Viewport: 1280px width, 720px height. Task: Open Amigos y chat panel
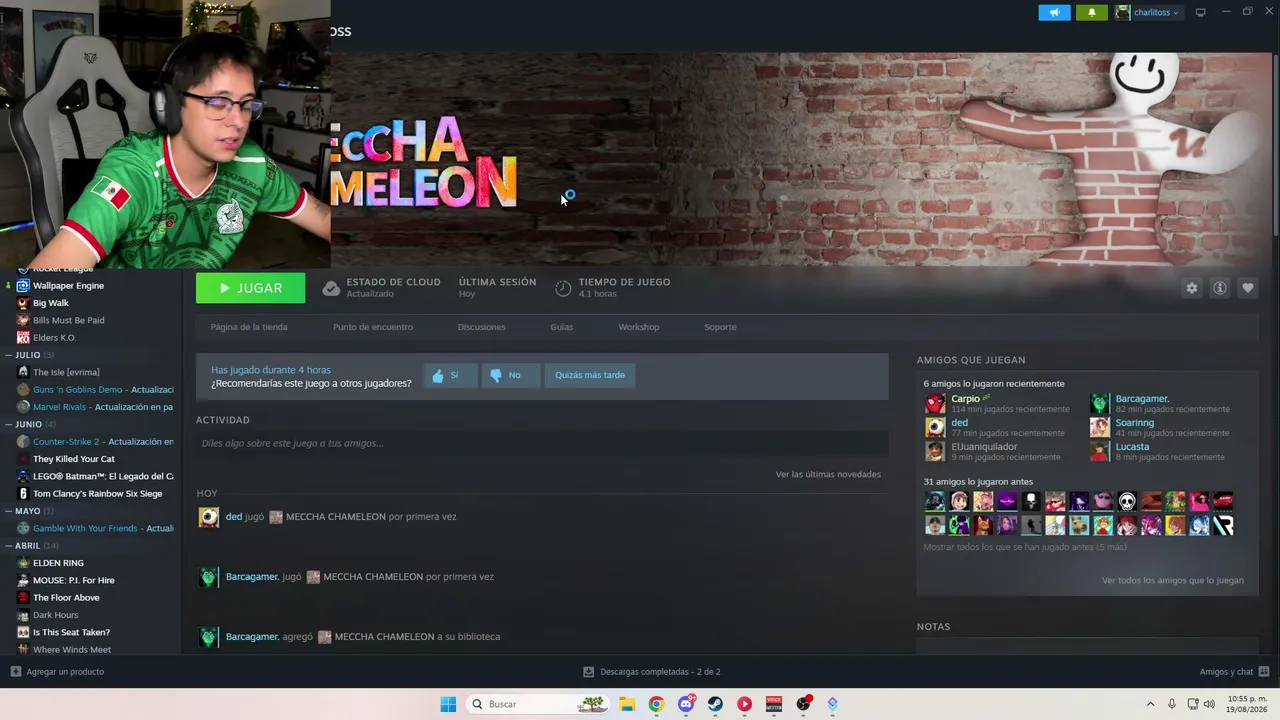[1234, 672]
